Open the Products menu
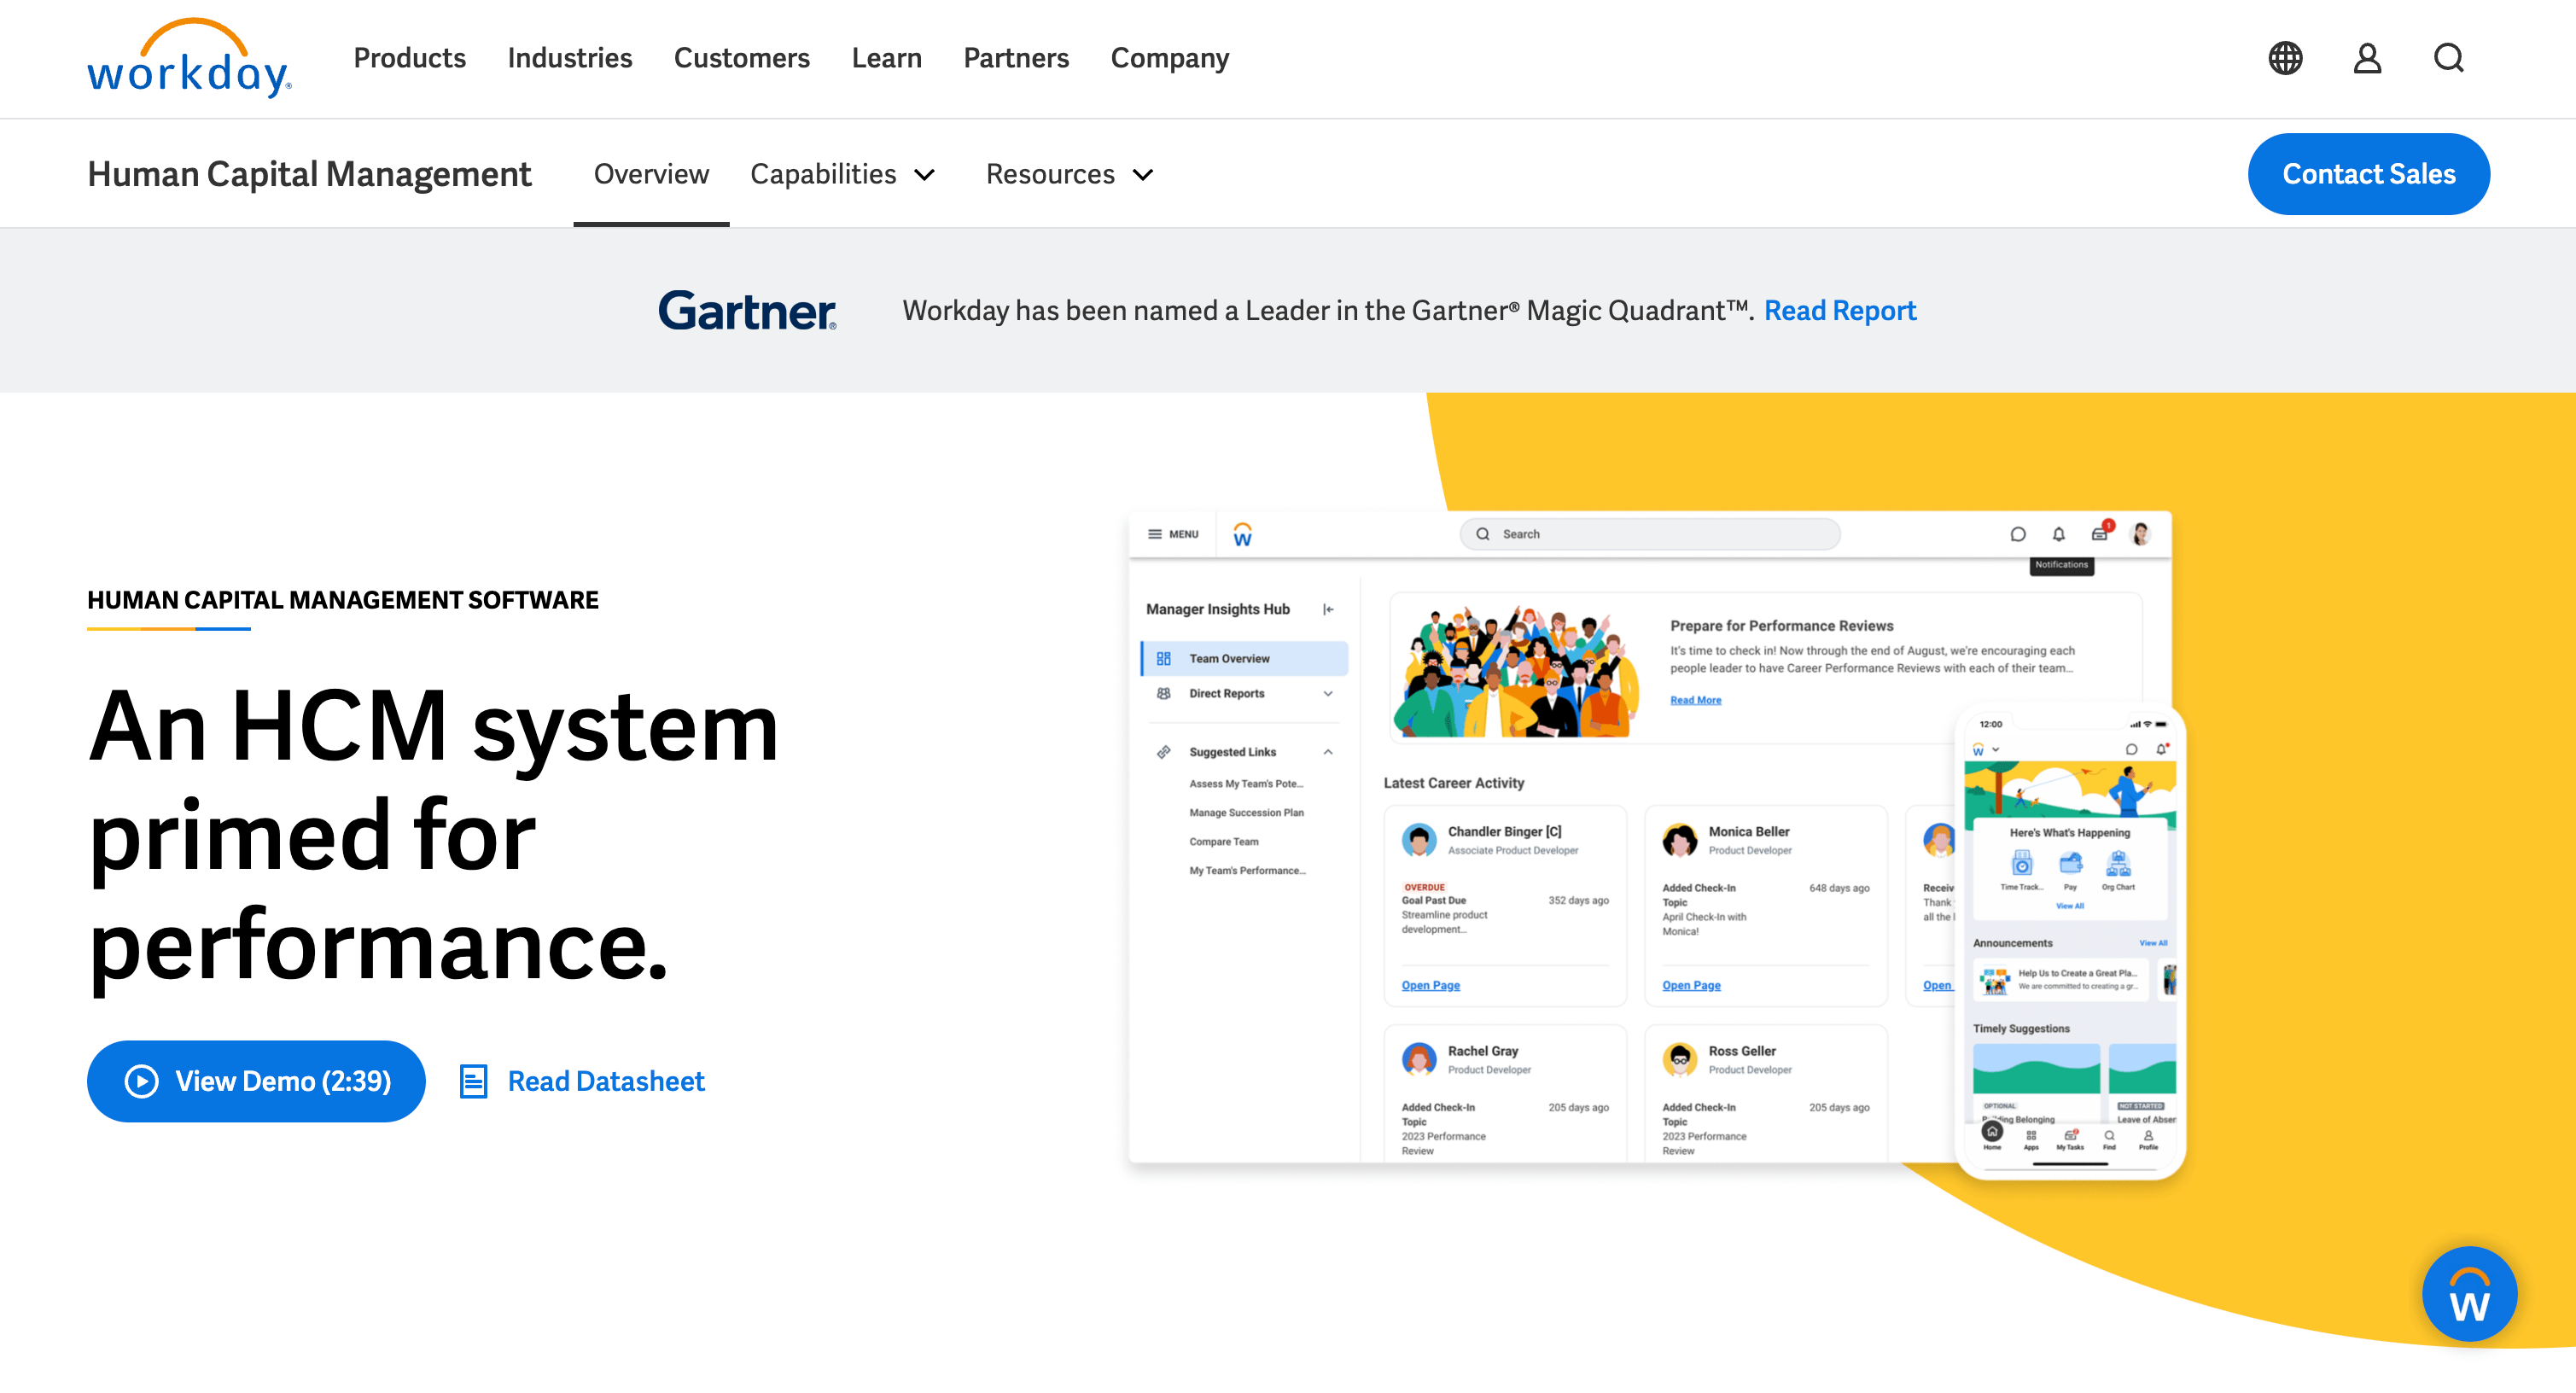2576x1393 pixels. [409, 58]
